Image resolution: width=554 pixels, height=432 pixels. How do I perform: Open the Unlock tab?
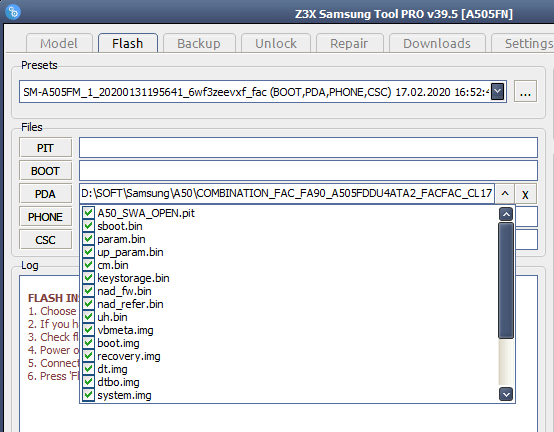(x=276, y=43)
